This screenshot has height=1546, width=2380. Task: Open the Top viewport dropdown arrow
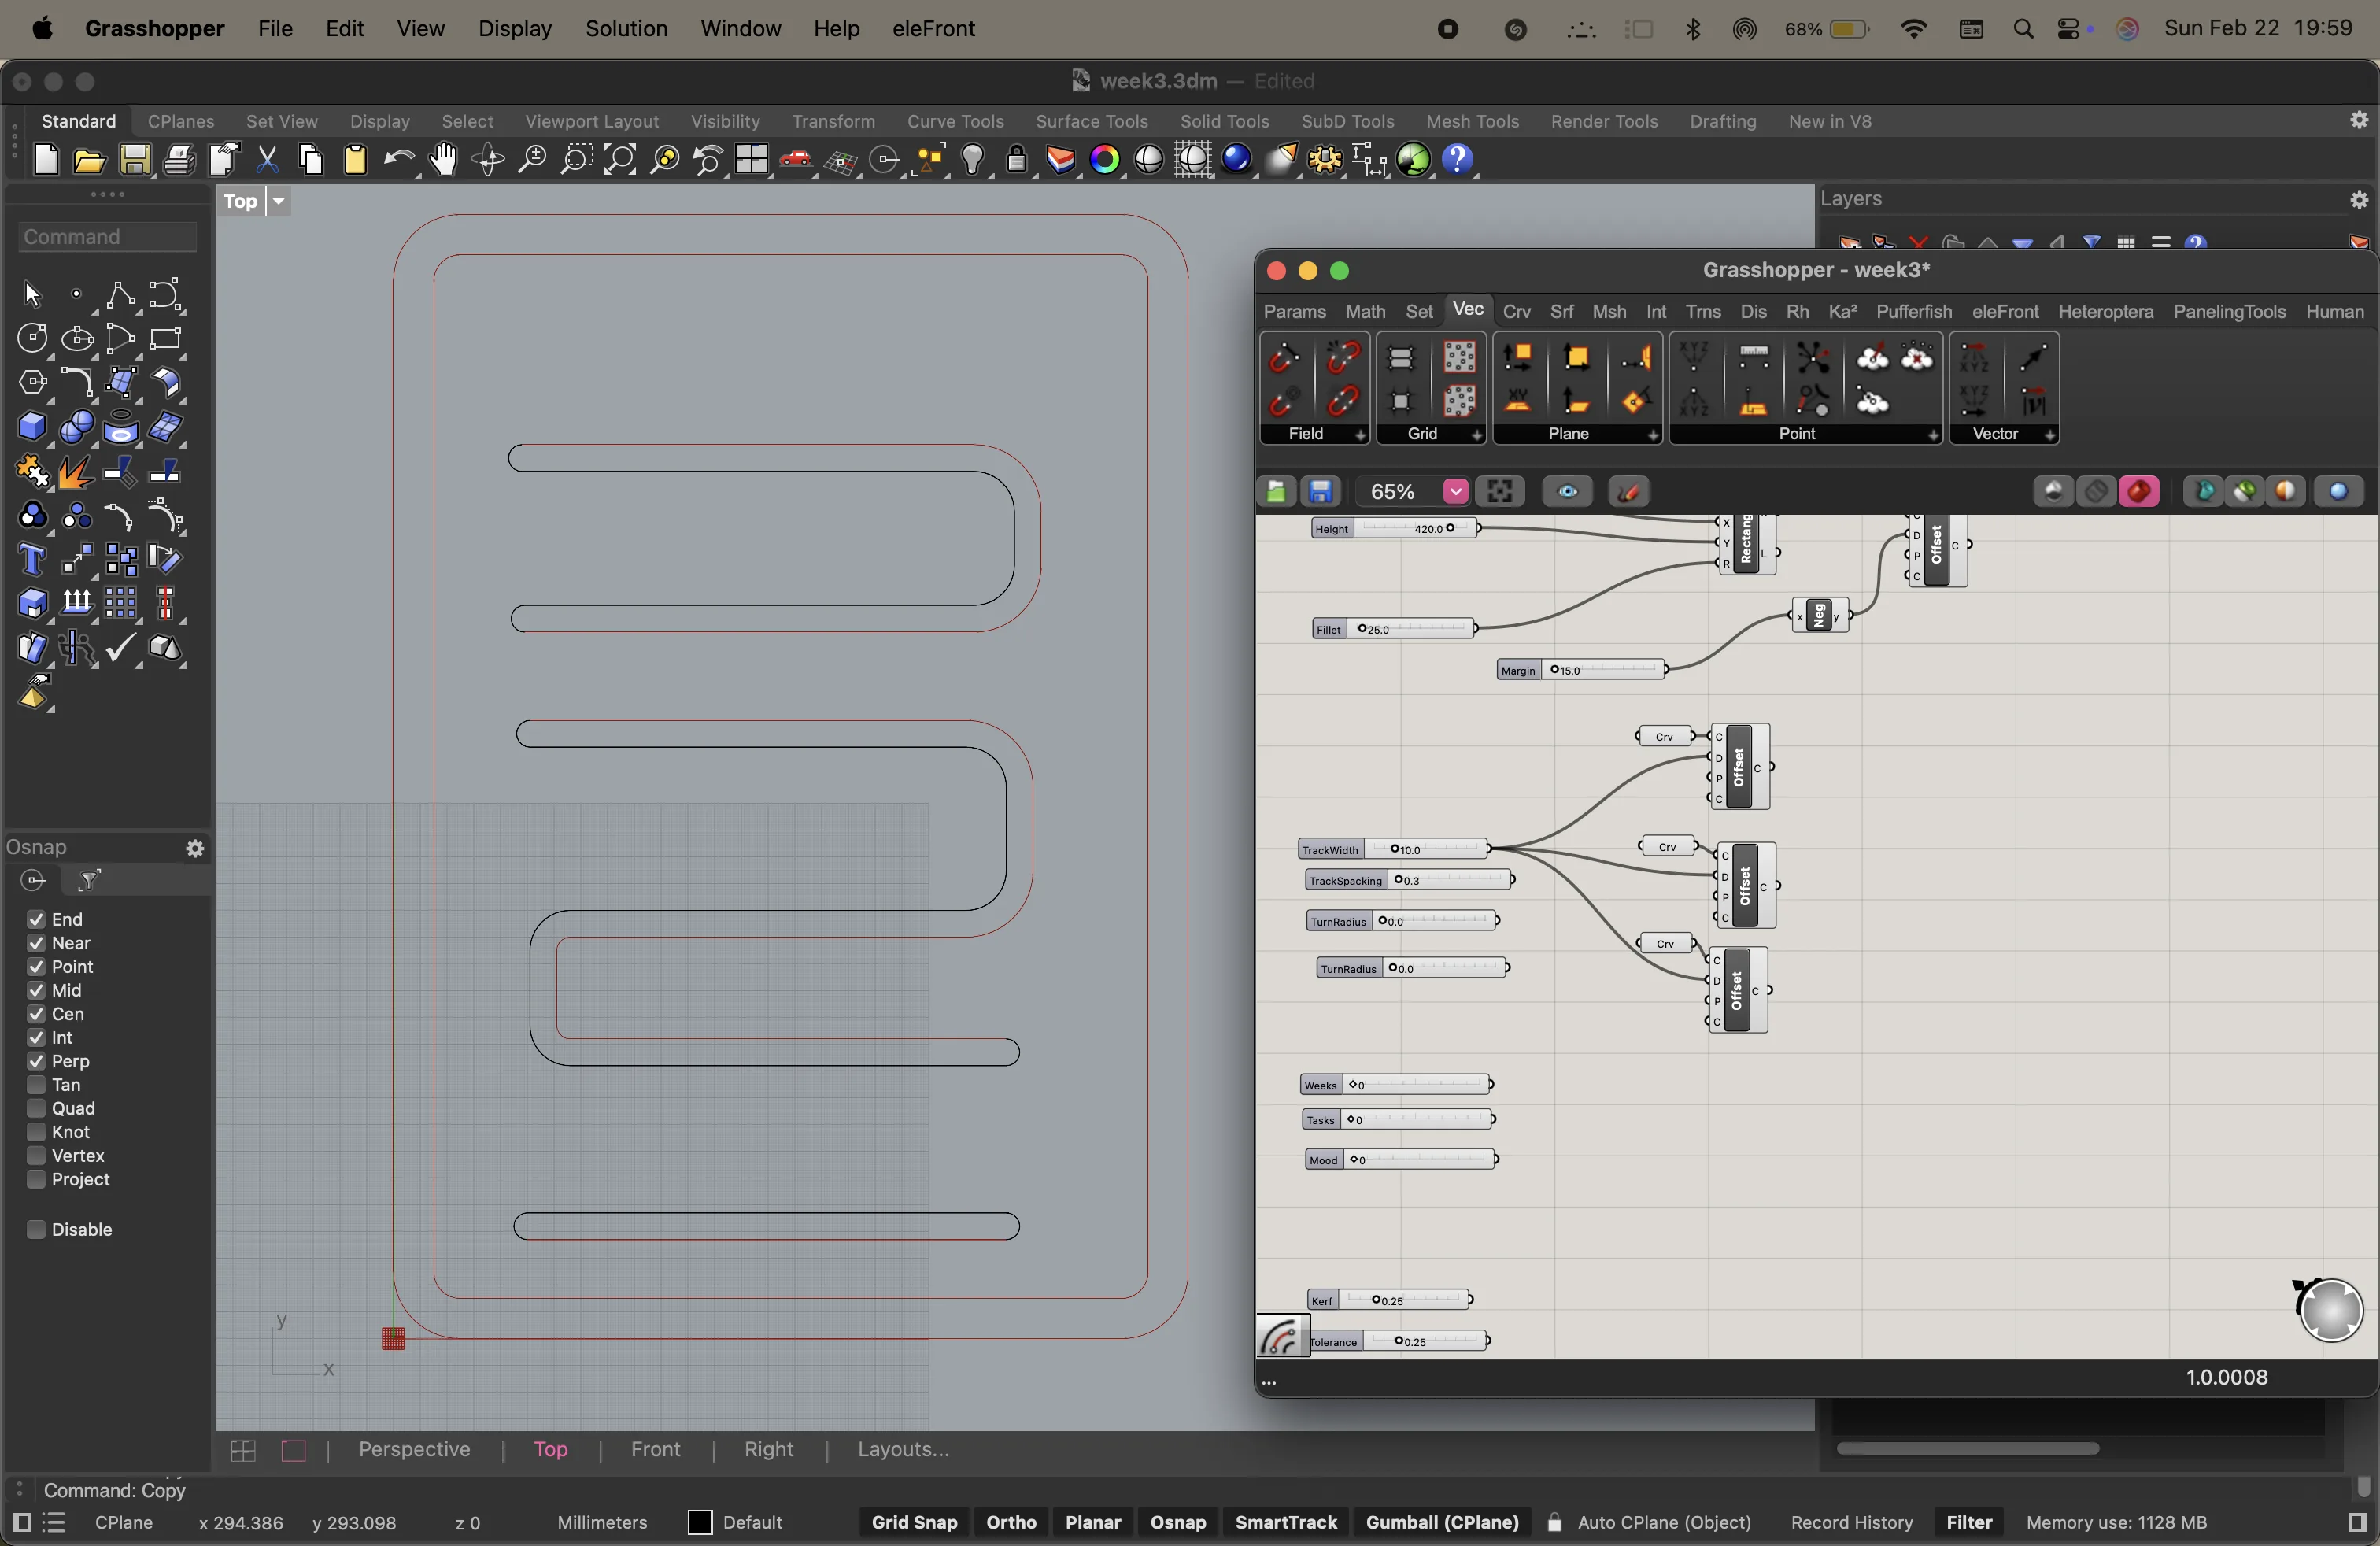(x=279, y=202)
